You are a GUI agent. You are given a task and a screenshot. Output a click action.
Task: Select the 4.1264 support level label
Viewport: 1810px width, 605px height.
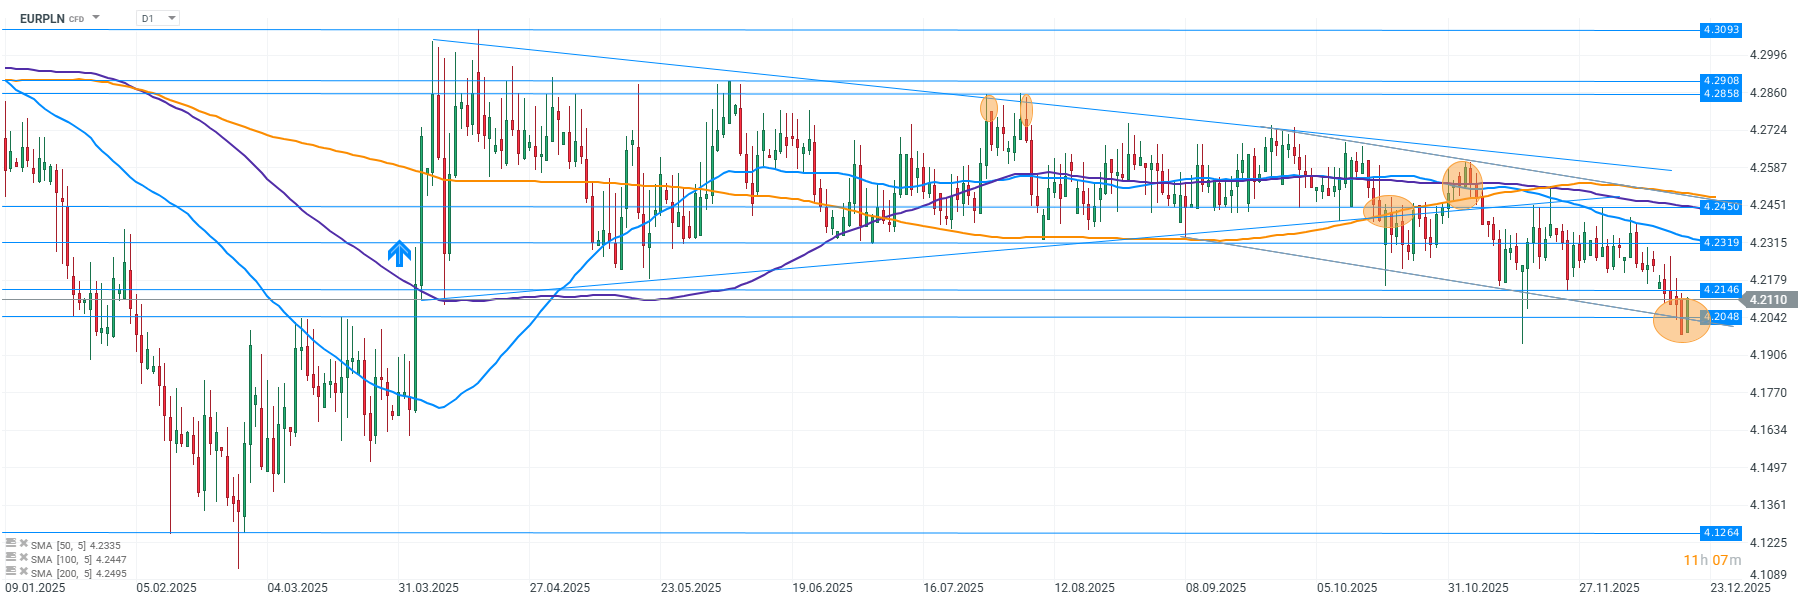point(1721,533)
